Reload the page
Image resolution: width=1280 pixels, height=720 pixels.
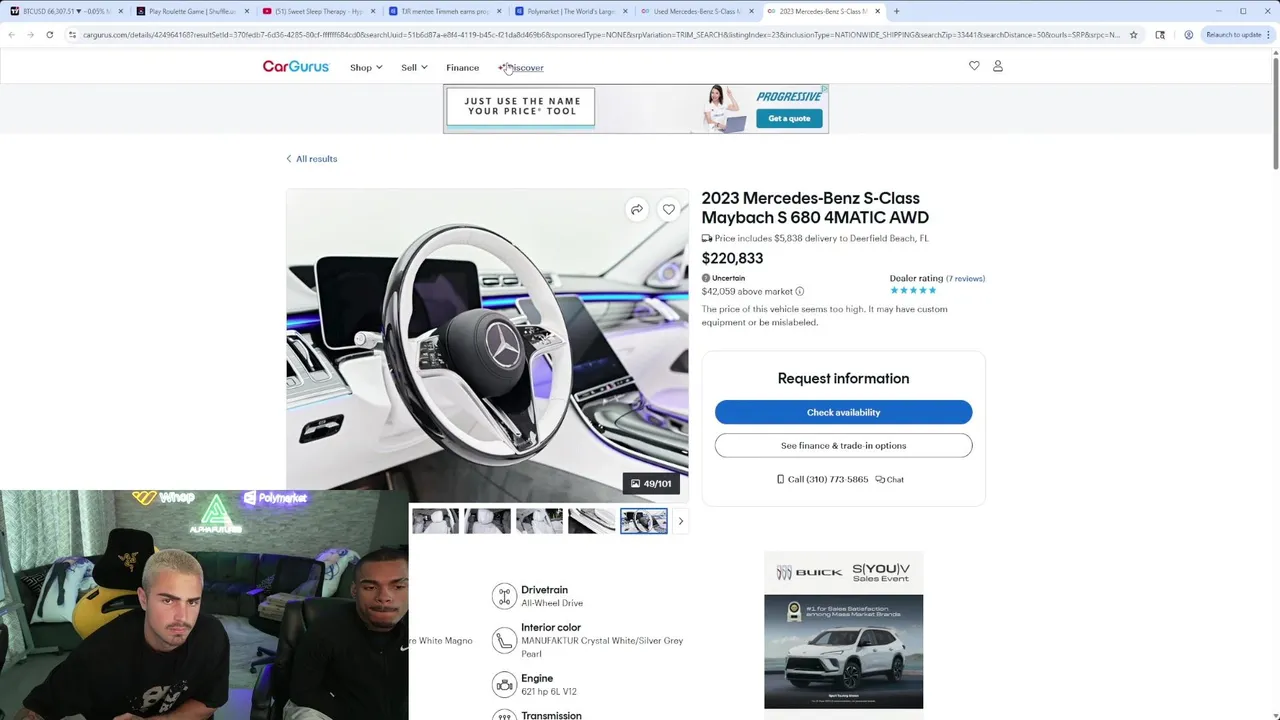pos(49,35)
